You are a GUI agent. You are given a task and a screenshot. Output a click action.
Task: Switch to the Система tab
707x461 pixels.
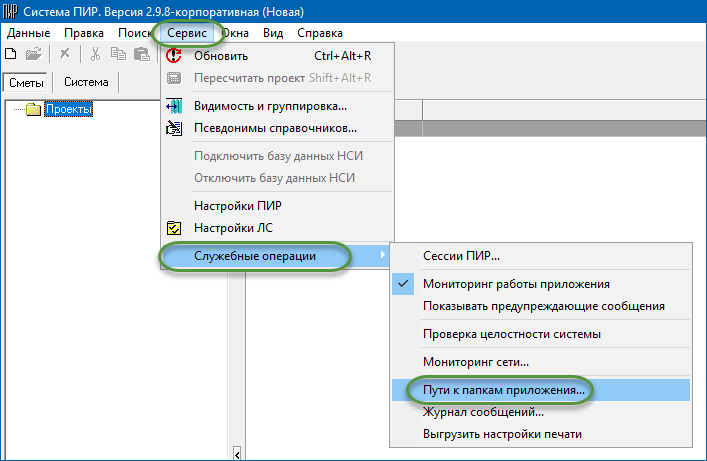(86, 82)
